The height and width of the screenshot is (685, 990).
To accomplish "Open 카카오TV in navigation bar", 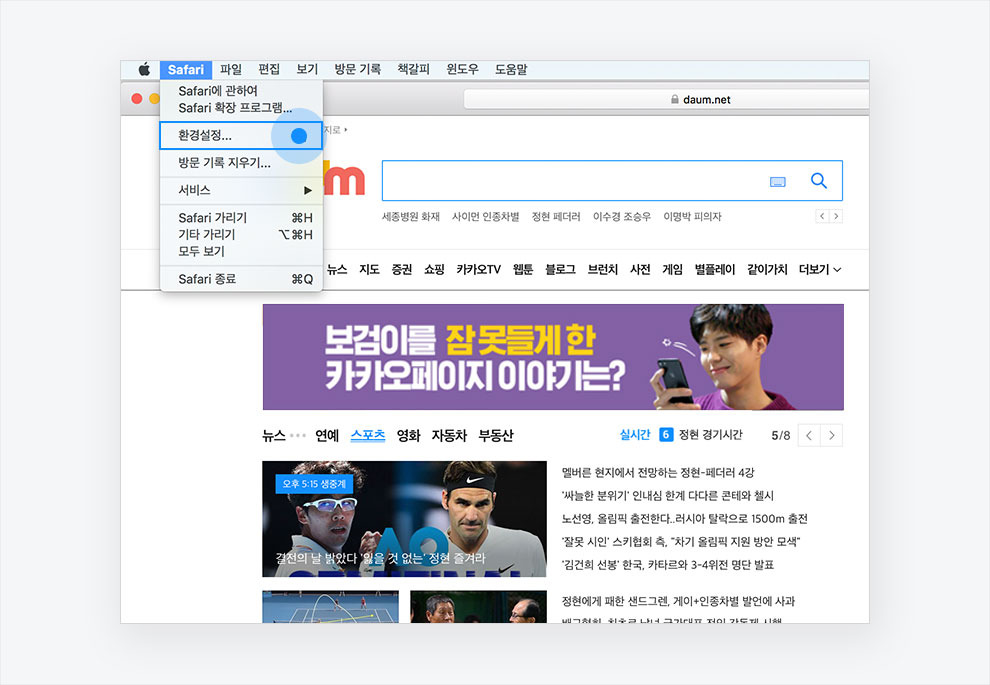I will (x=479, y=270).
